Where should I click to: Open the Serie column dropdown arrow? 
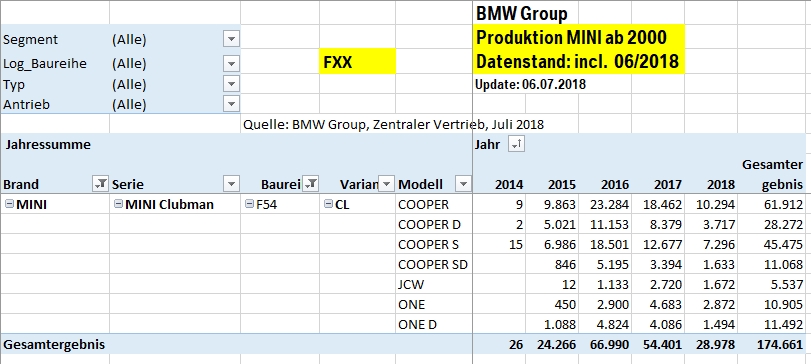231,184
